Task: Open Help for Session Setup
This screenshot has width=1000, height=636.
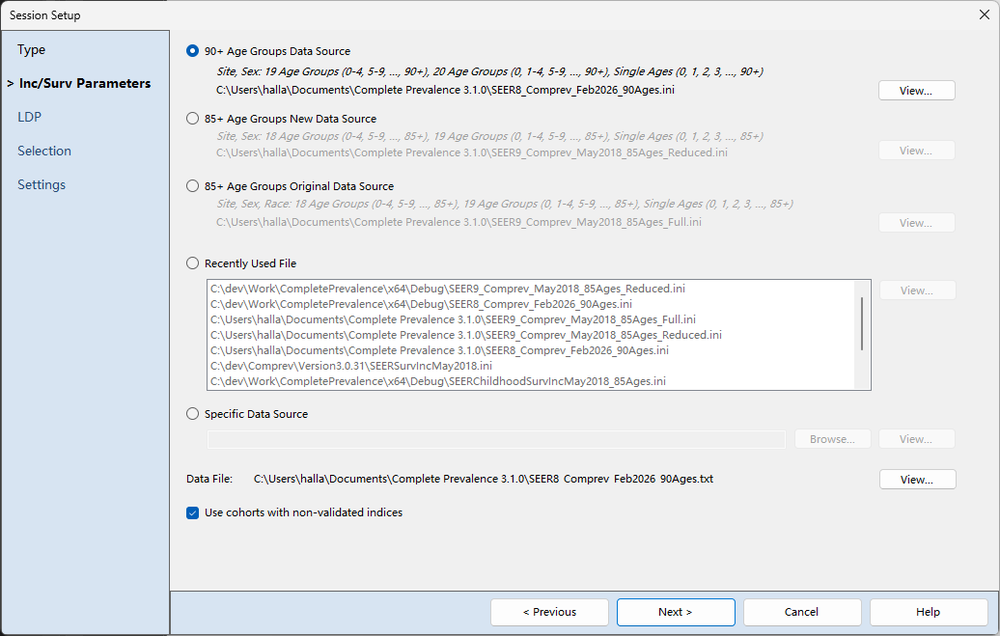Action: click(928, 612)
